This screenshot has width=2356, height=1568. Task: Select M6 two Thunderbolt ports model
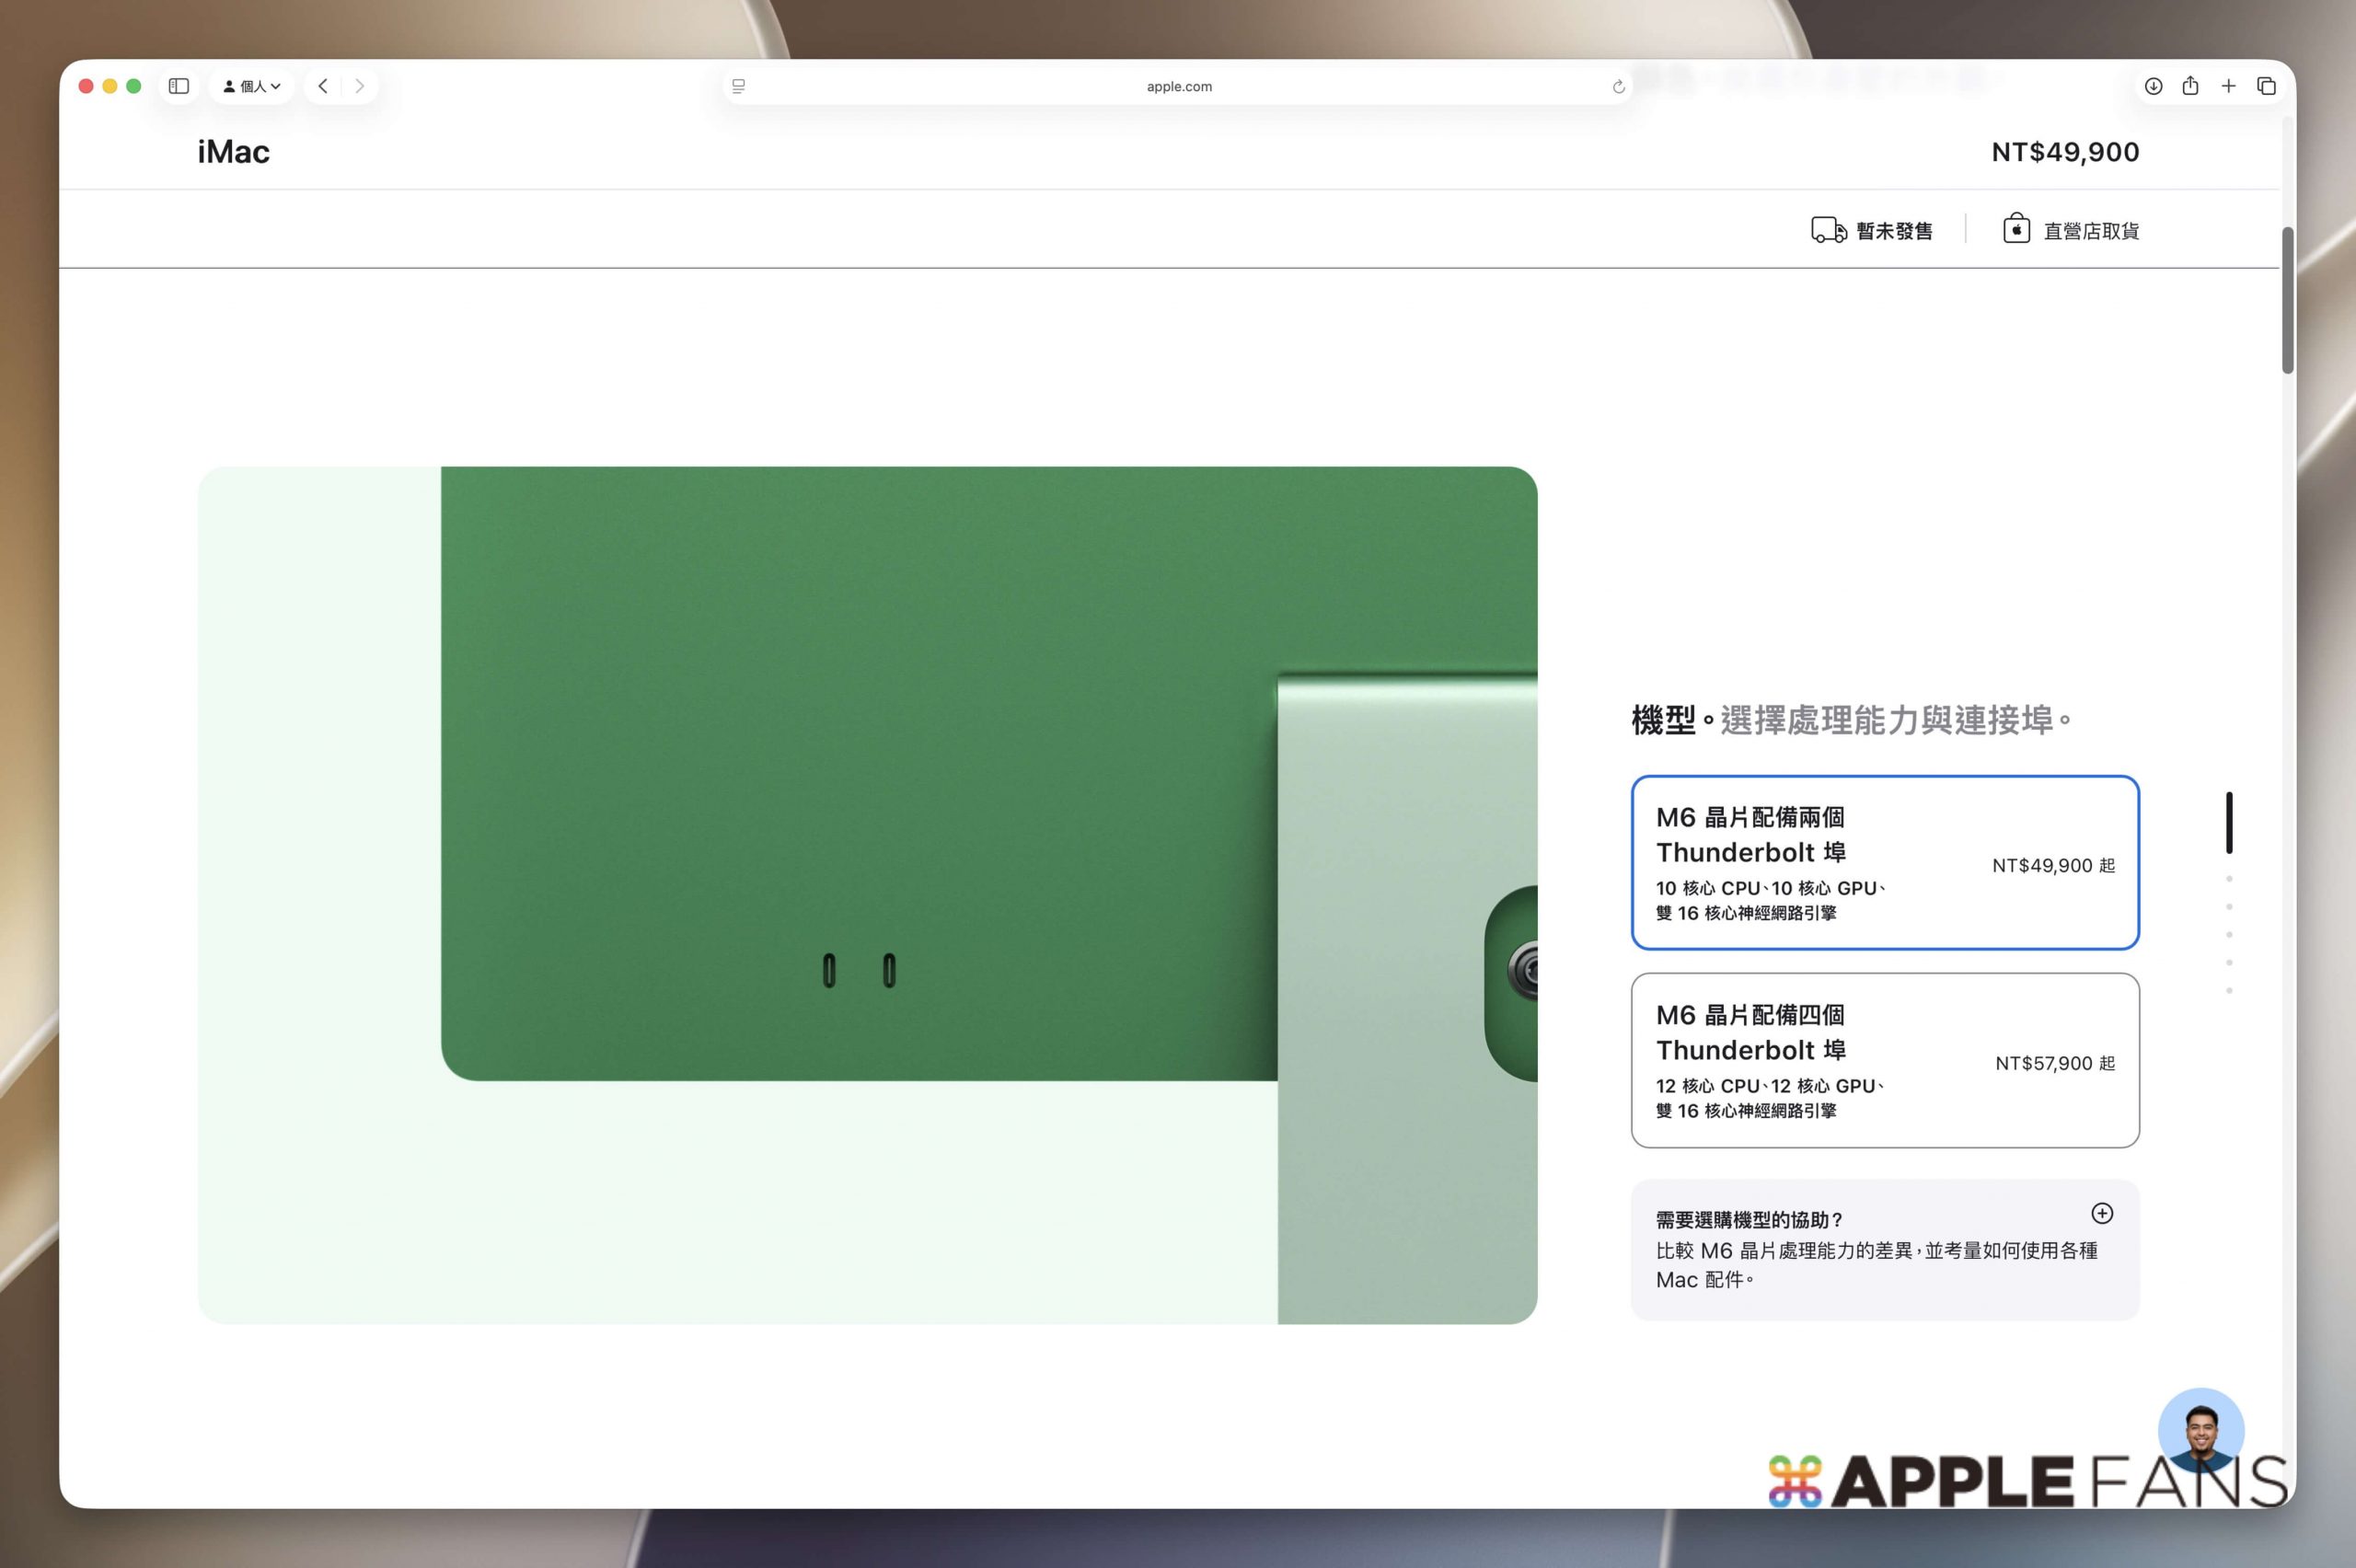[1885, 862]
